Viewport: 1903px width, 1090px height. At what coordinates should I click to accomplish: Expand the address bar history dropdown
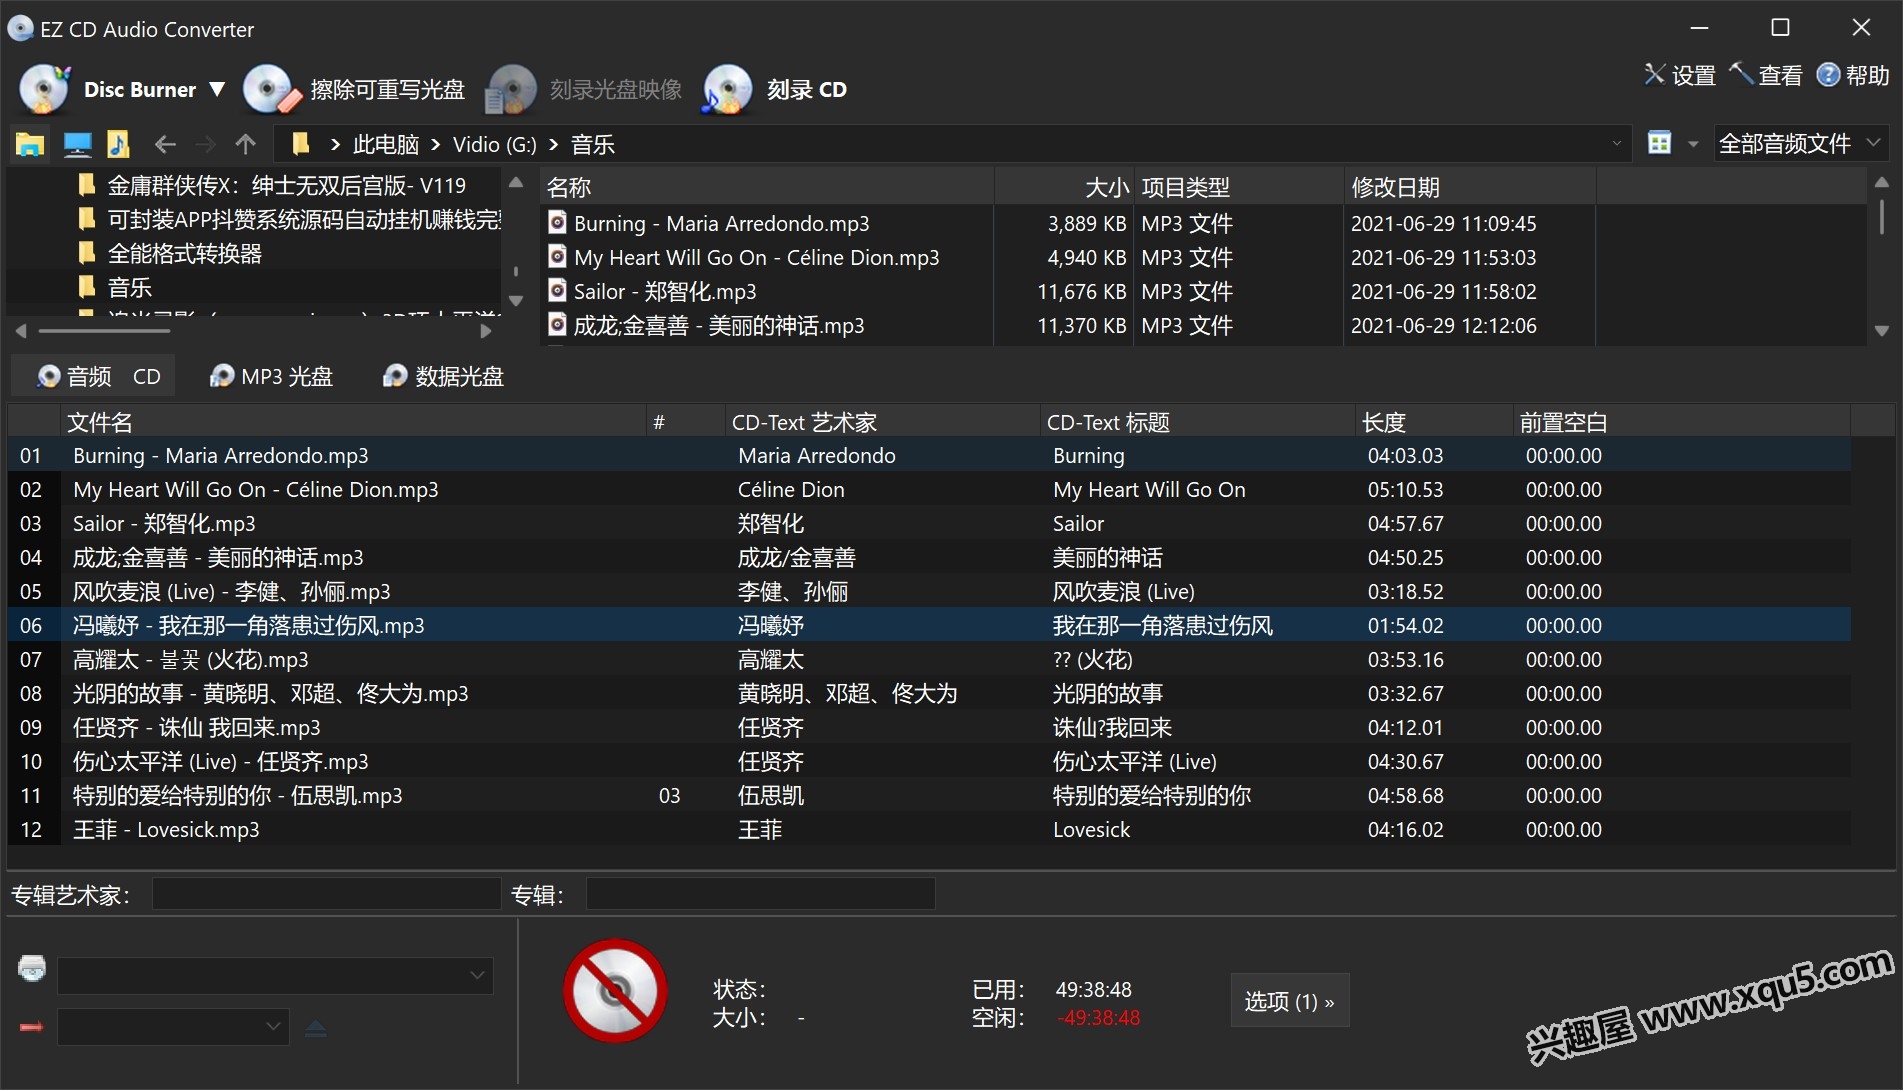[x=1617, y=144]
